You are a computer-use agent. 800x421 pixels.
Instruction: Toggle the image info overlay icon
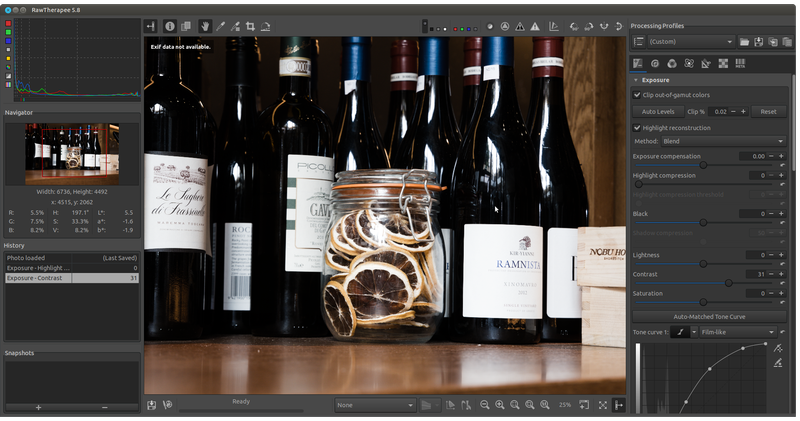tap(170, 27)
